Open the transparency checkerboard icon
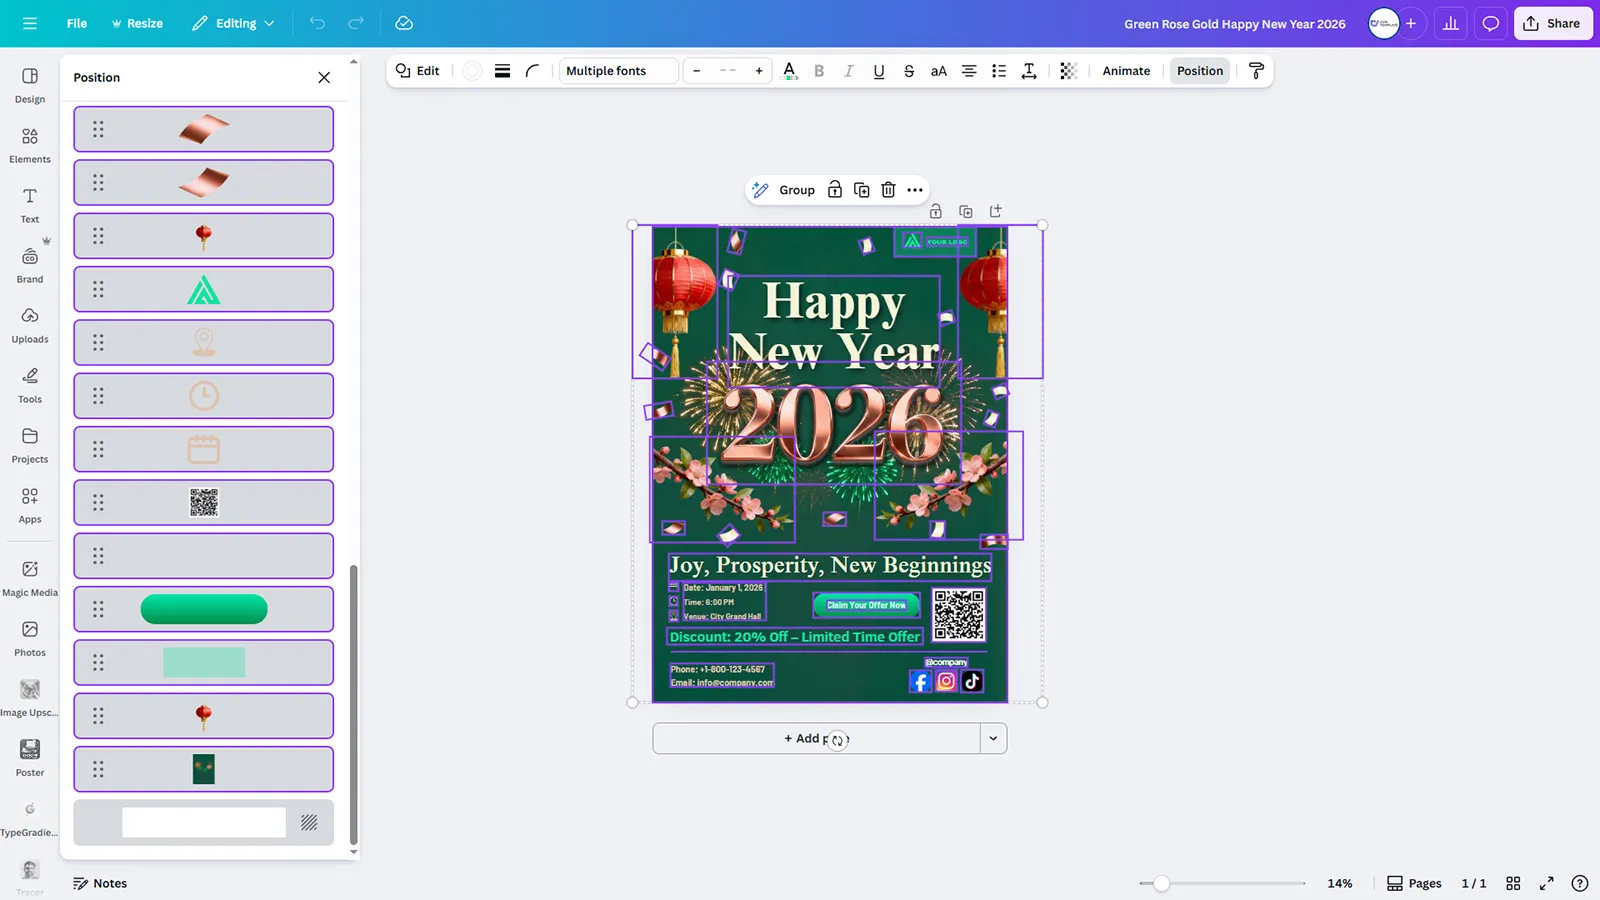Image resolution: width=1600 pixels, height=900 pixels. pyautogui.click(x=1068, y=71)
